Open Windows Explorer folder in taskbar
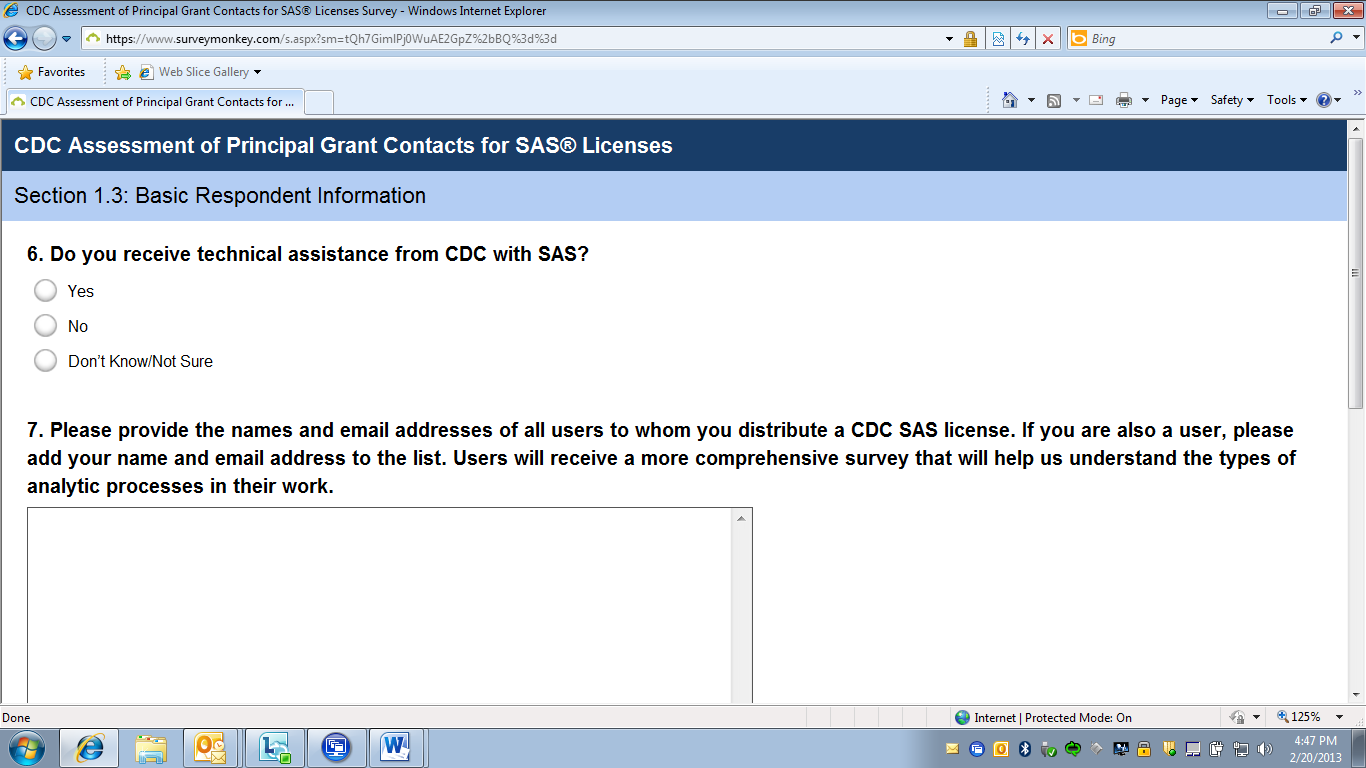1366x768 pixels. point(152,748)
